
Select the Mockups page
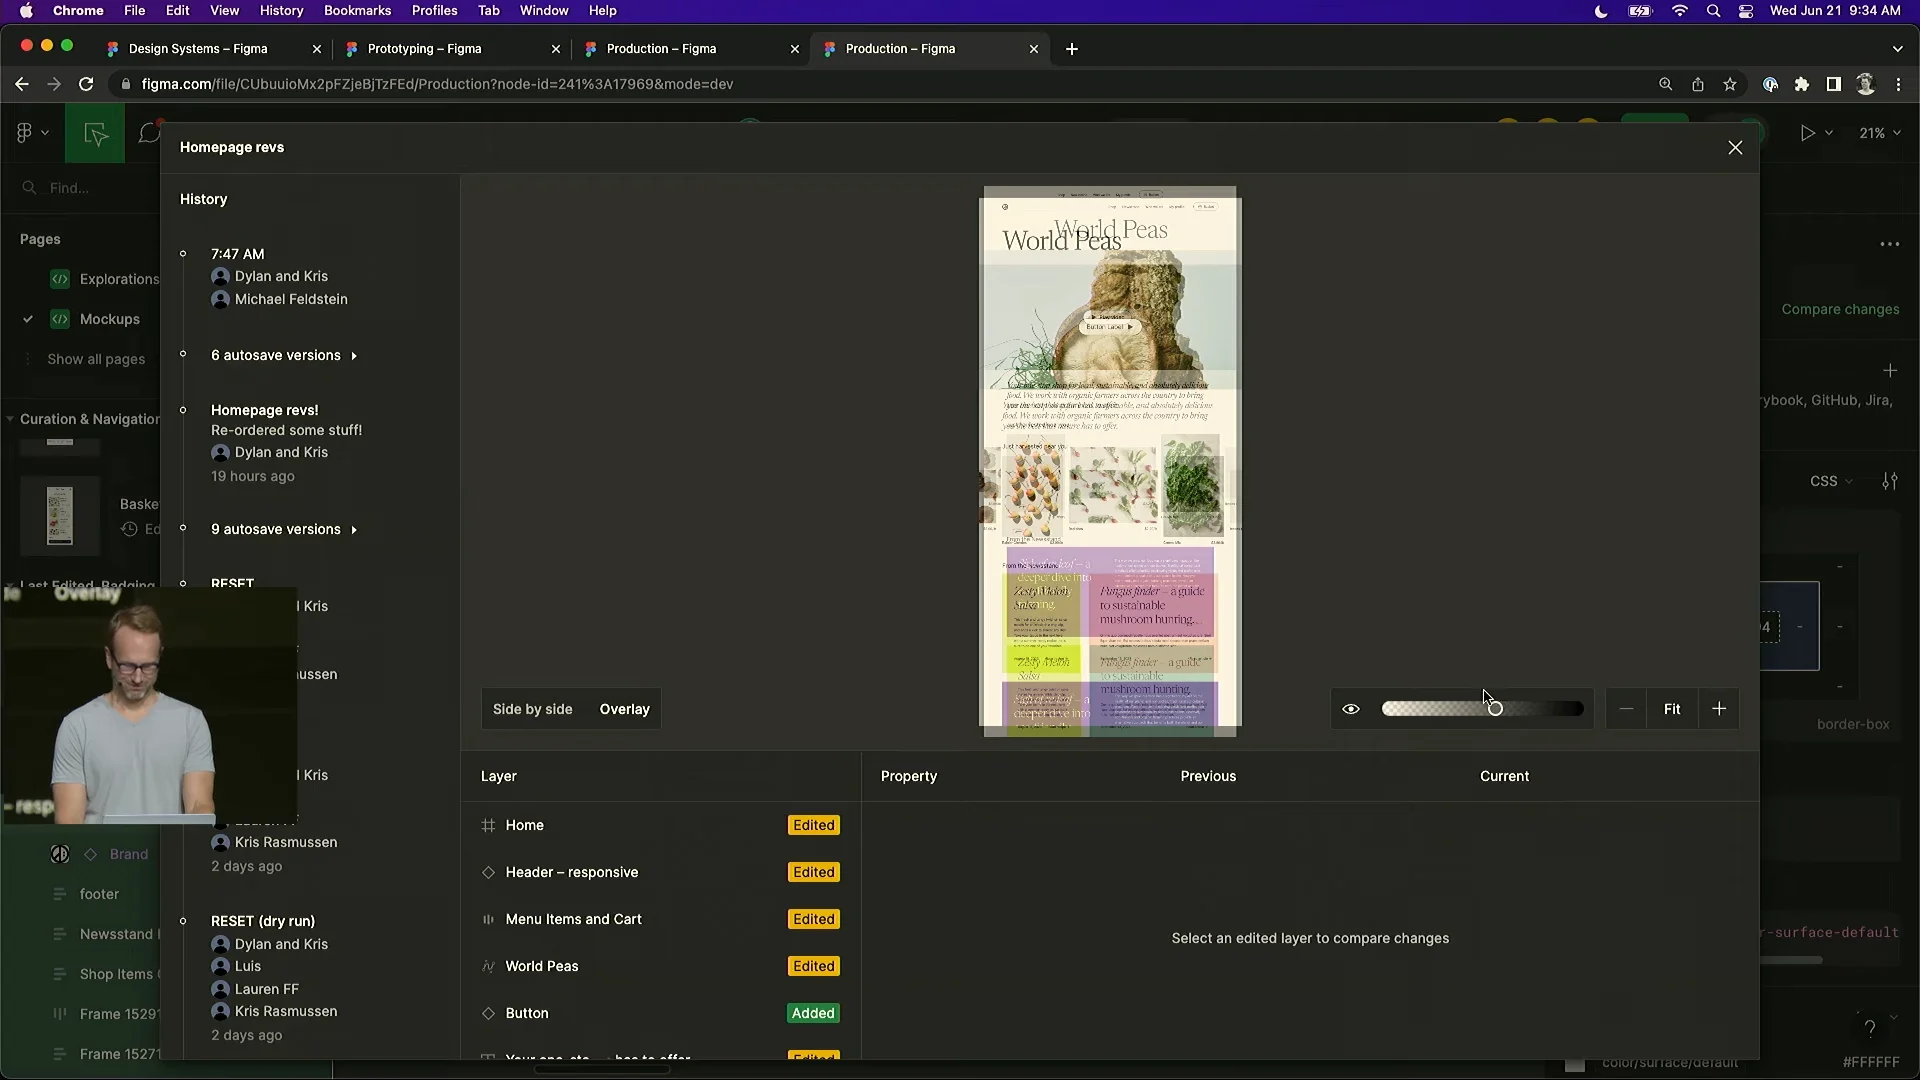[x=109, y=319]
